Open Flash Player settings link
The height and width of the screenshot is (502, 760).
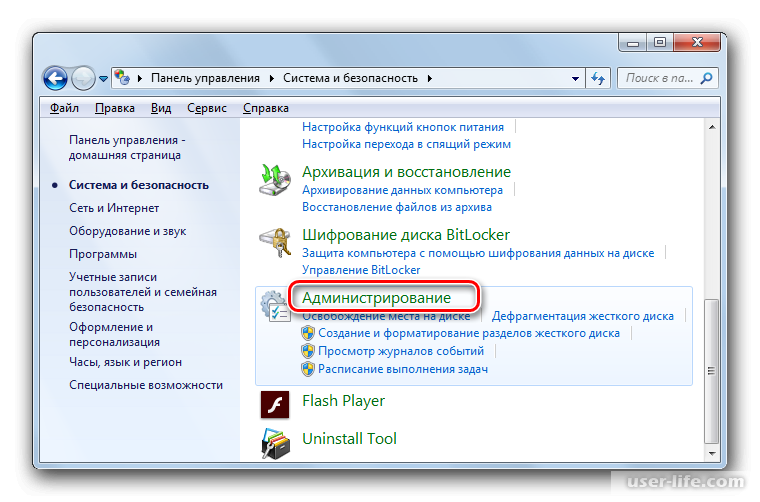[344, 401]
